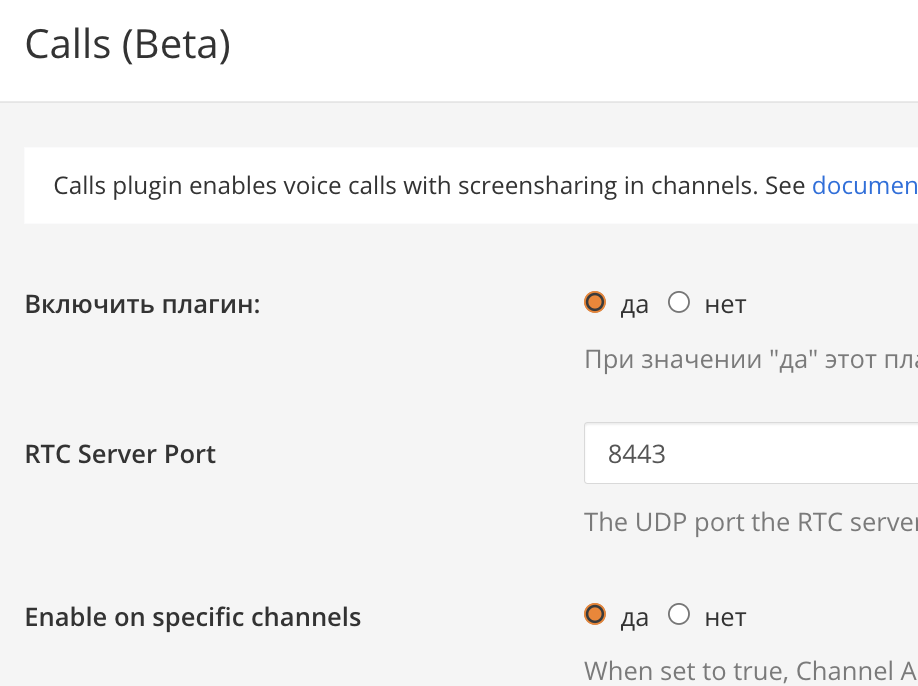The image size is (918, 686).
Task: Click the 'Calls (Beta)' page heading
Action: [128, 44]
